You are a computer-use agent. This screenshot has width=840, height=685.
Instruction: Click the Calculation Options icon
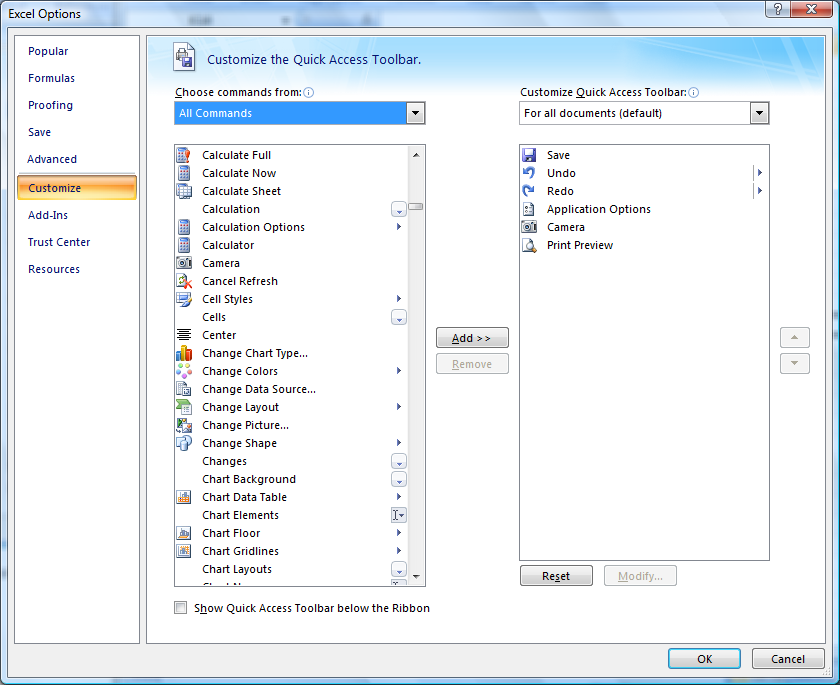[184, 227]
